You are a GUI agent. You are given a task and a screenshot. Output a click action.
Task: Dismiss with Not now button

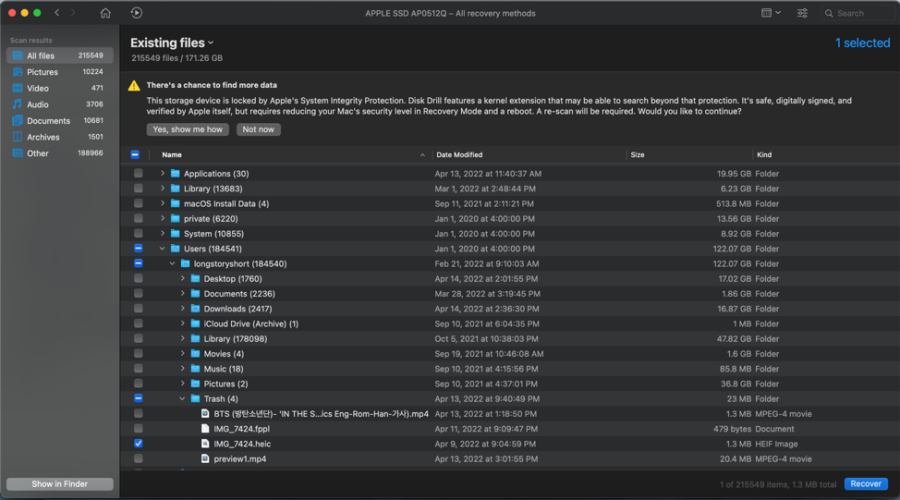(x=258, y=129)
